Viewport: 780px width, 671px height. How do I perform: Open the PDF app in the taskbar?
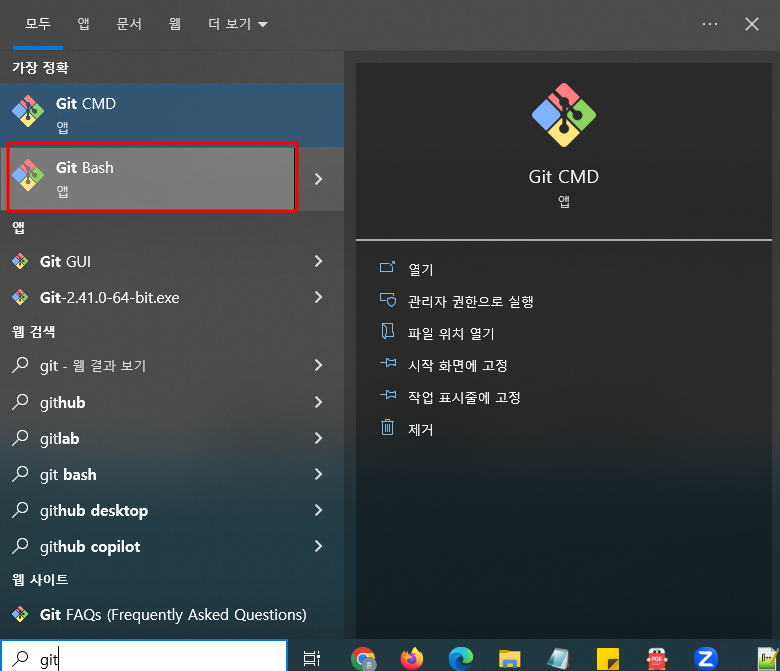(x=657, y=658)
